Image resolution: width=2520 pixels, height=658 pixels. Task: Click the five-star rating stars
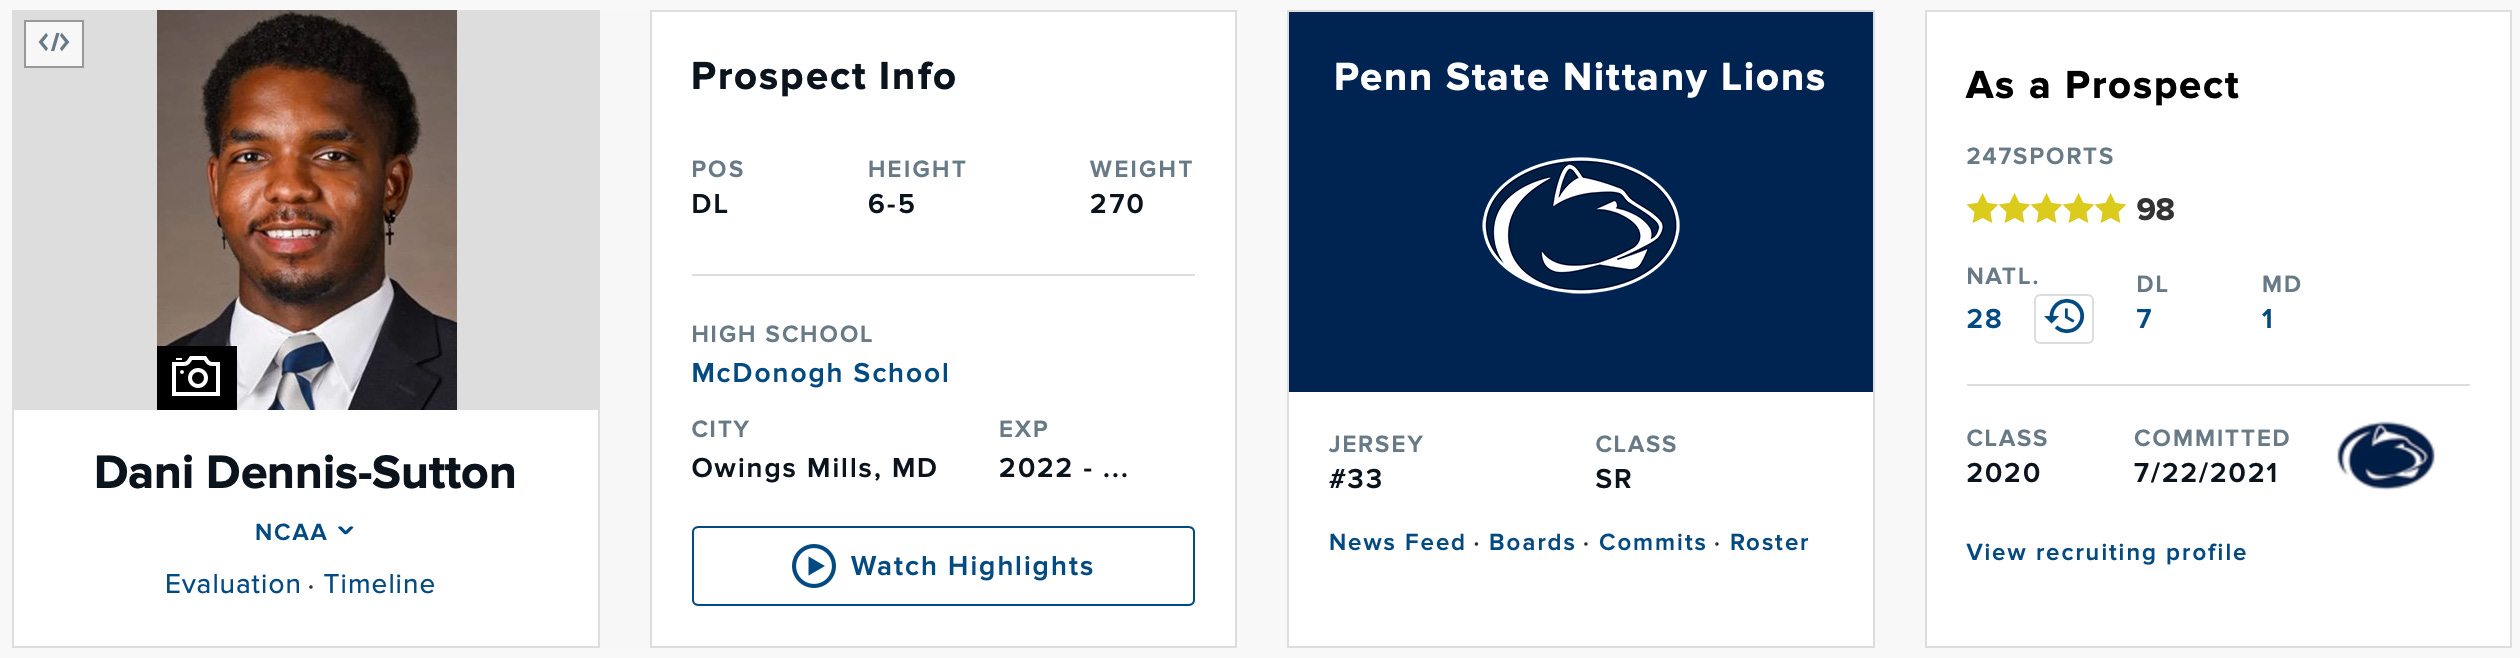(2045, 210)
